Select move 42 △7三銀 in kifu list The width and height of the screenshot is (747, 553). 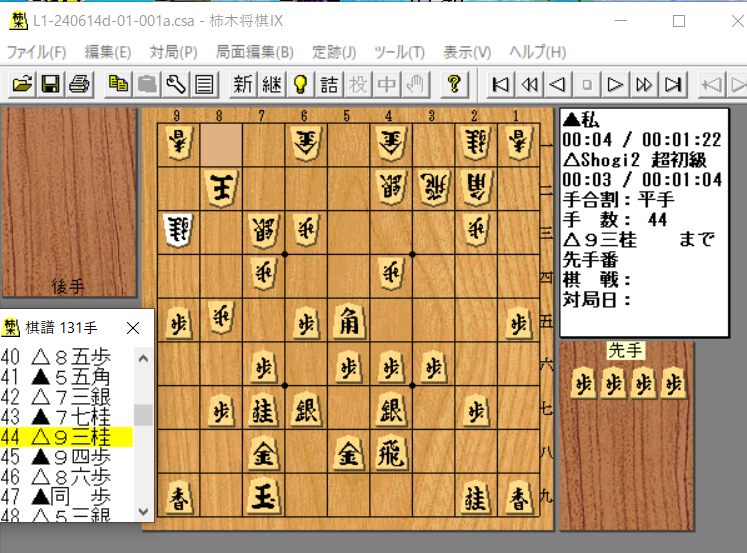point(66,397)
